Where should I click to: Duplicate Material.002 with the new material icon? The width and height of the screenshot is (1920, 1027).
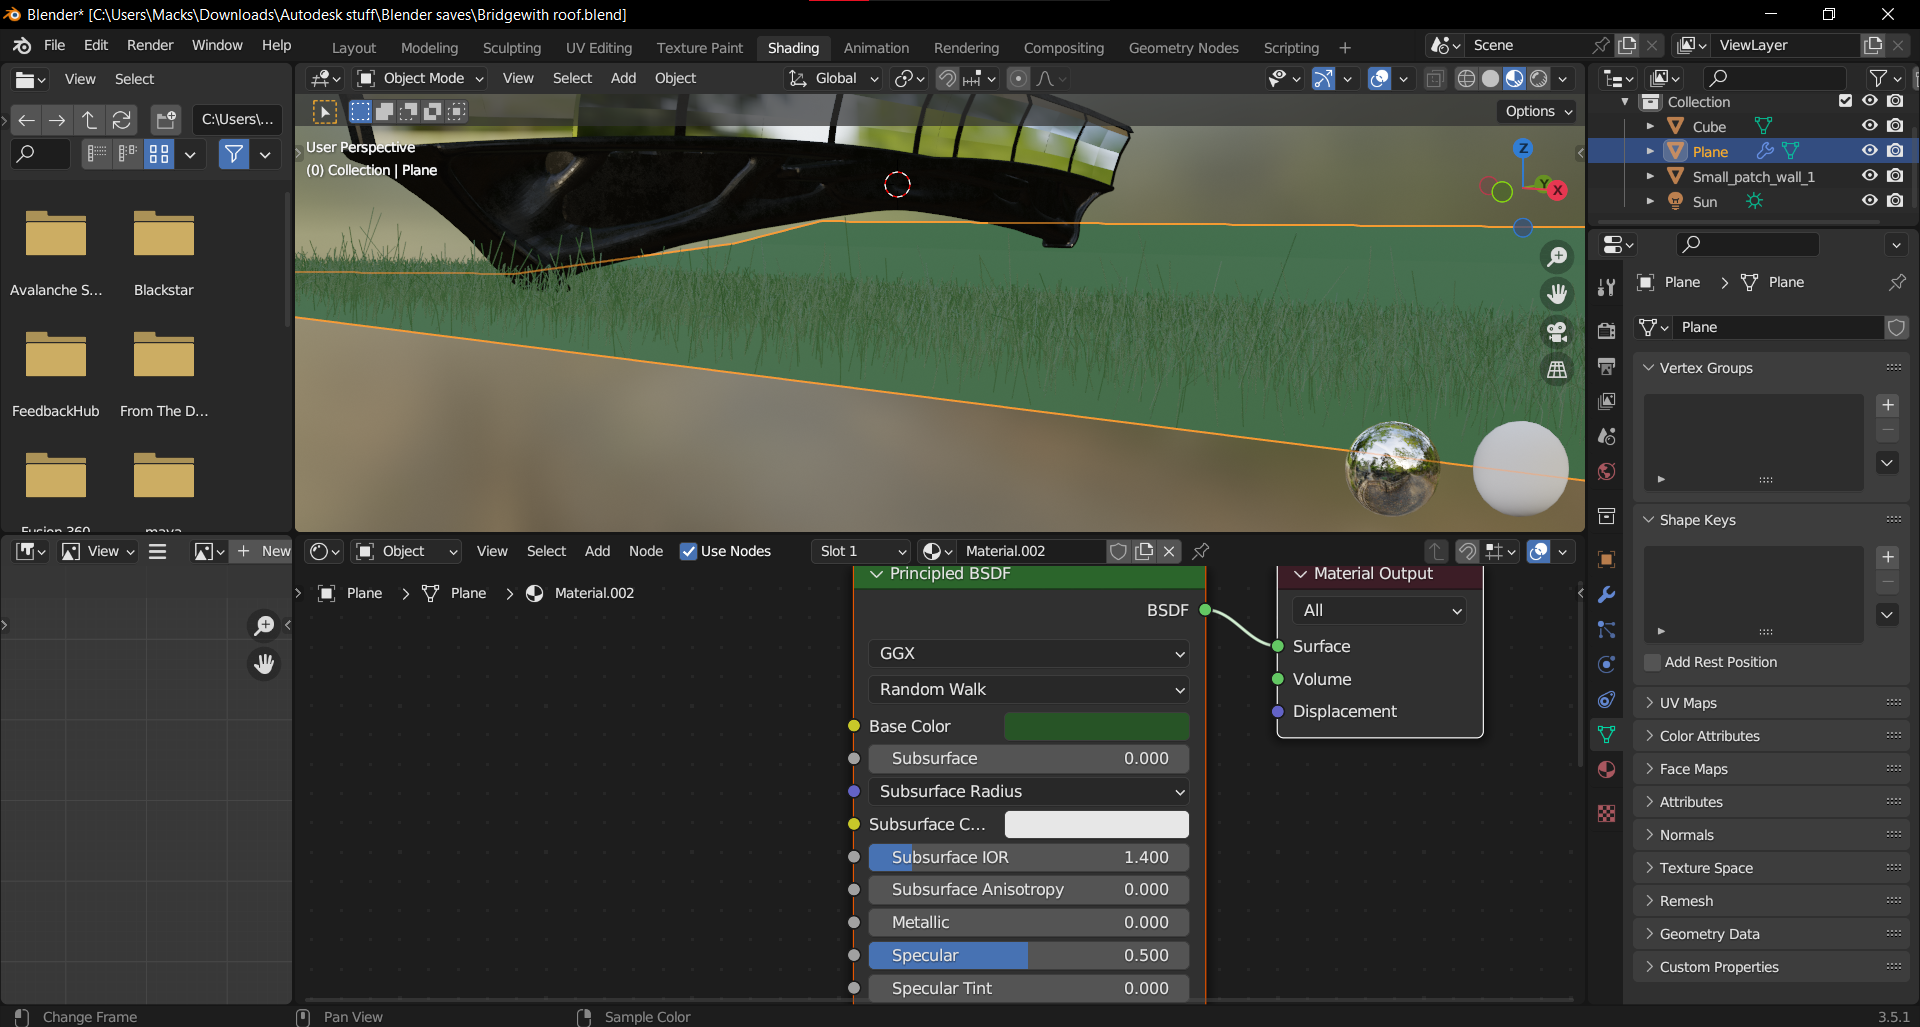[1144, 551]
